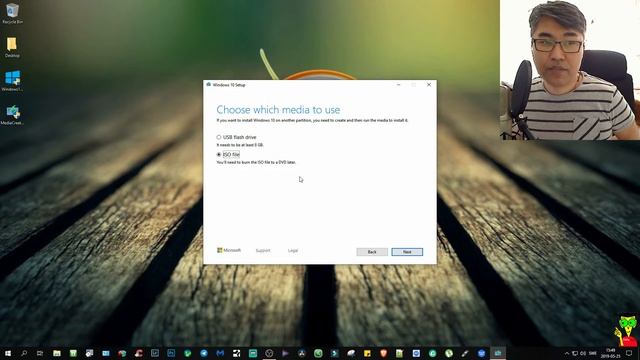The width and height of the screenshot is (640, 360).
Task: Open Task View from the taskbar
Action: click(x=40, y=353)
